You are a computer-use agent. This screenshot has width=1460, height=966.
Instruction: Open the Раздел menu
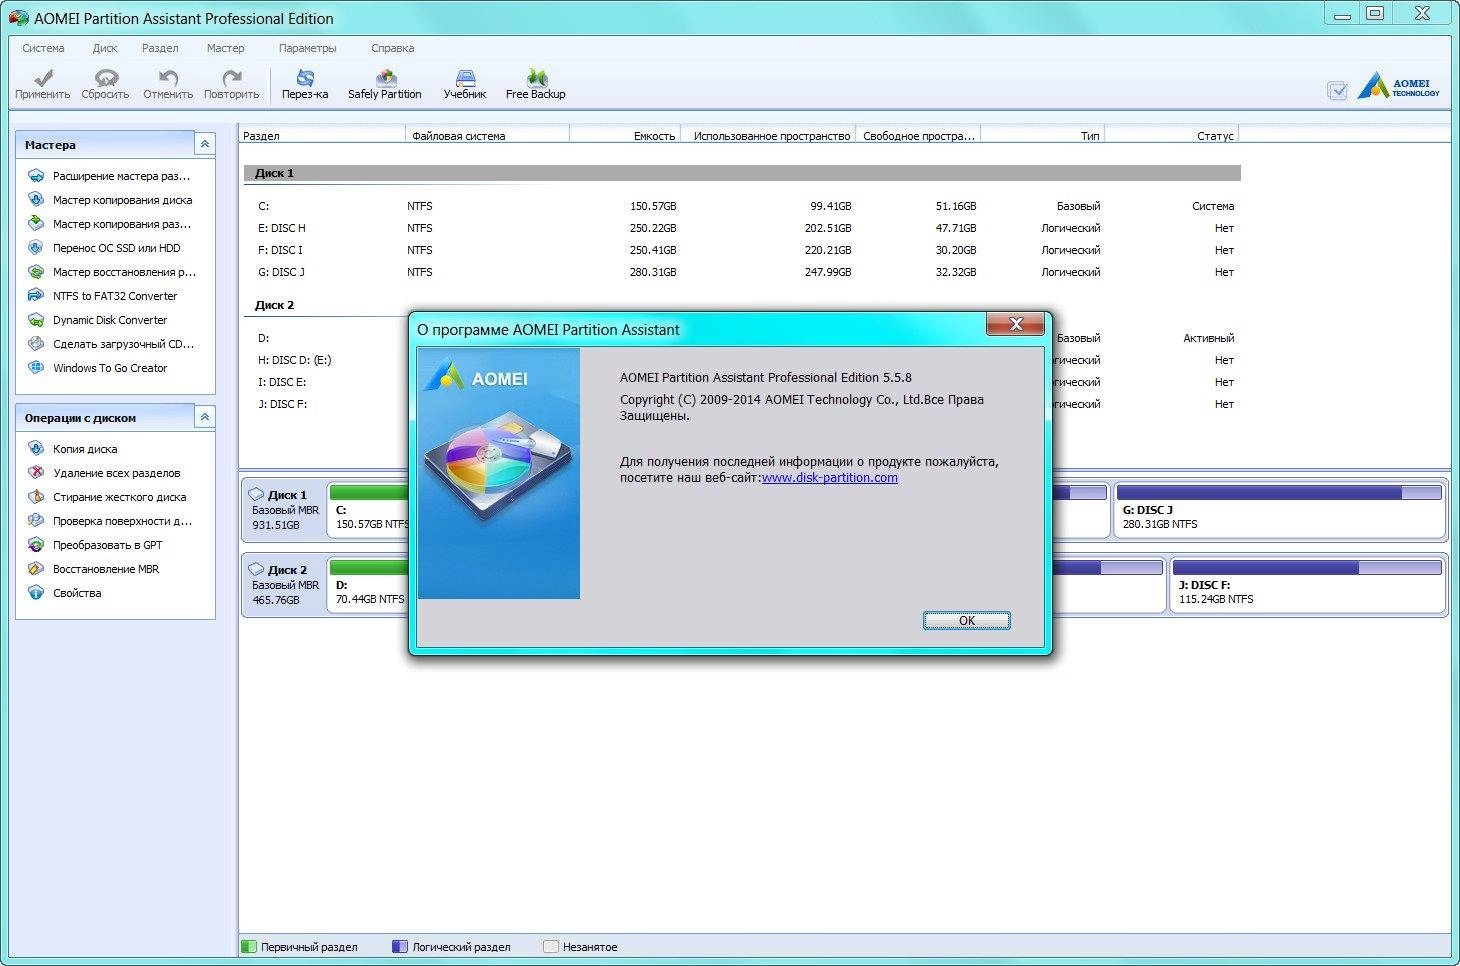[160, 48]
